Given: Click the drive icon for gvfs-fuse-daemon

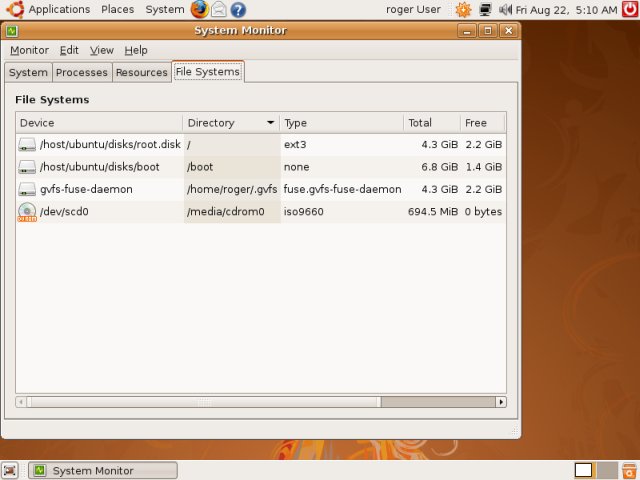Looking at the screenshot, I should [x=27, y=189].
